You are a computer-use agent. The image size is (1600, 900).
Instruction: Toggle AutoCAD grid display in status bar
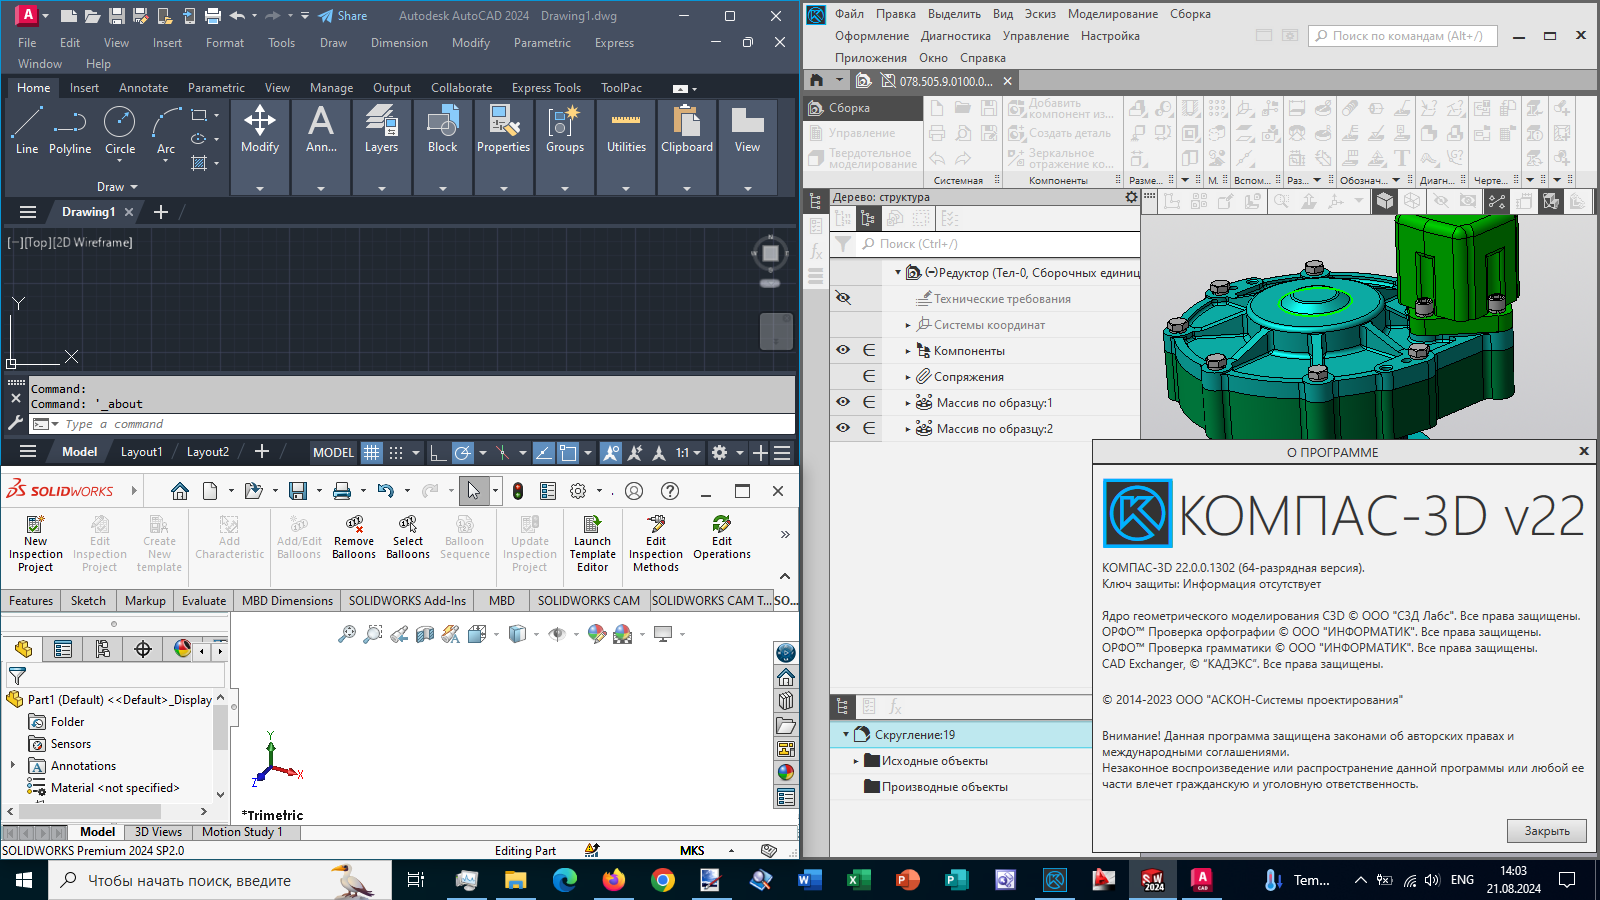[372, 453]
